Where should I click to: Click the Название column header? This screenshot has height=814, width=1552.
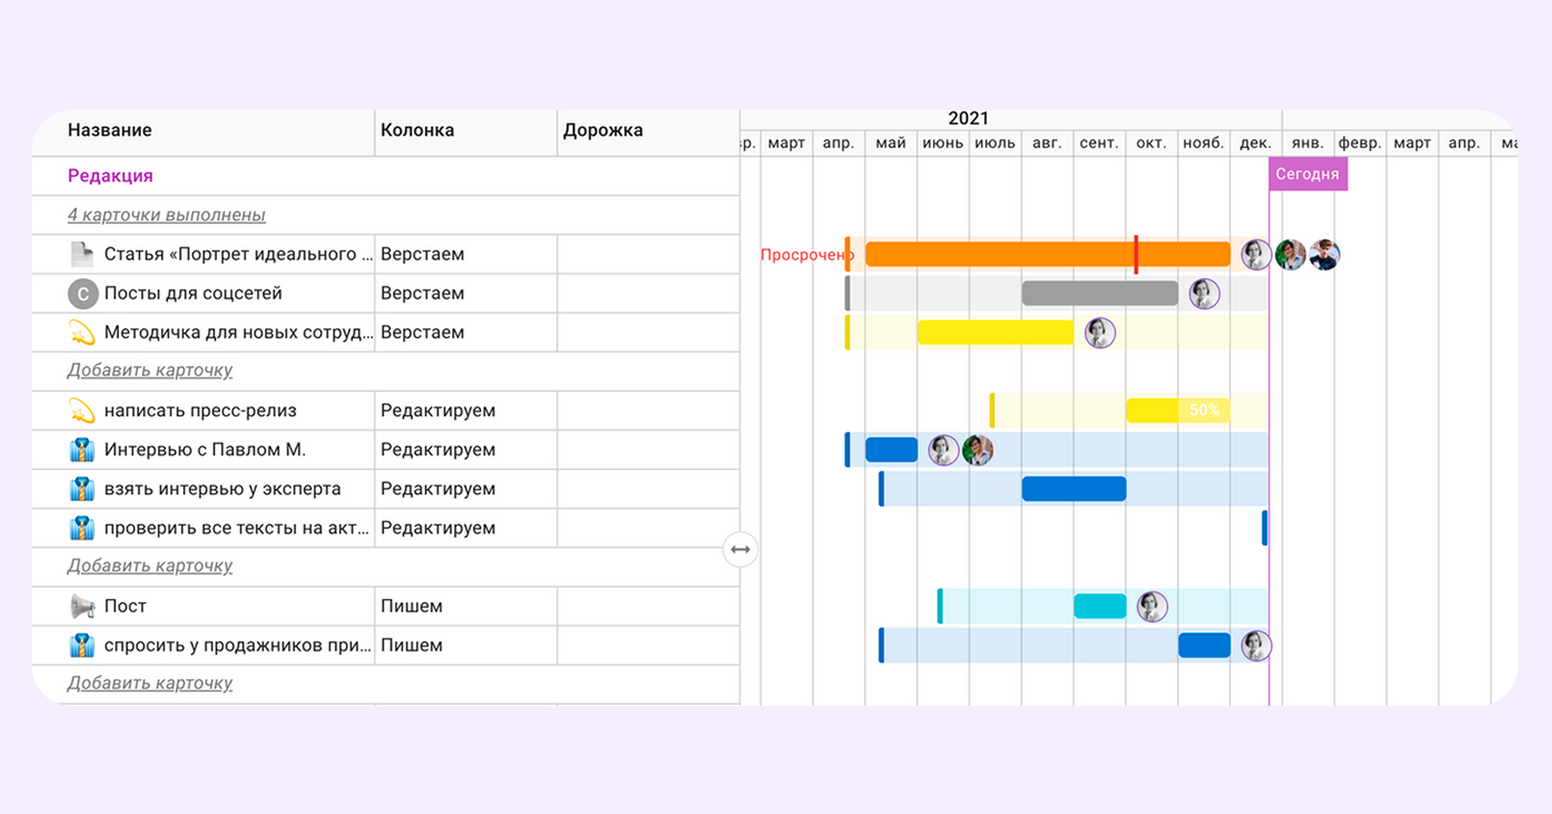tap(110, 130)
